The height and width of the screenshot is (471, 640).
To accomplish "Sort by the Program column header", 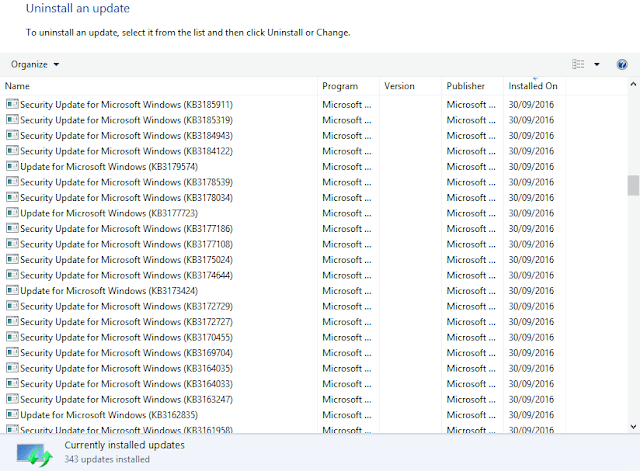I will (349, 86).
